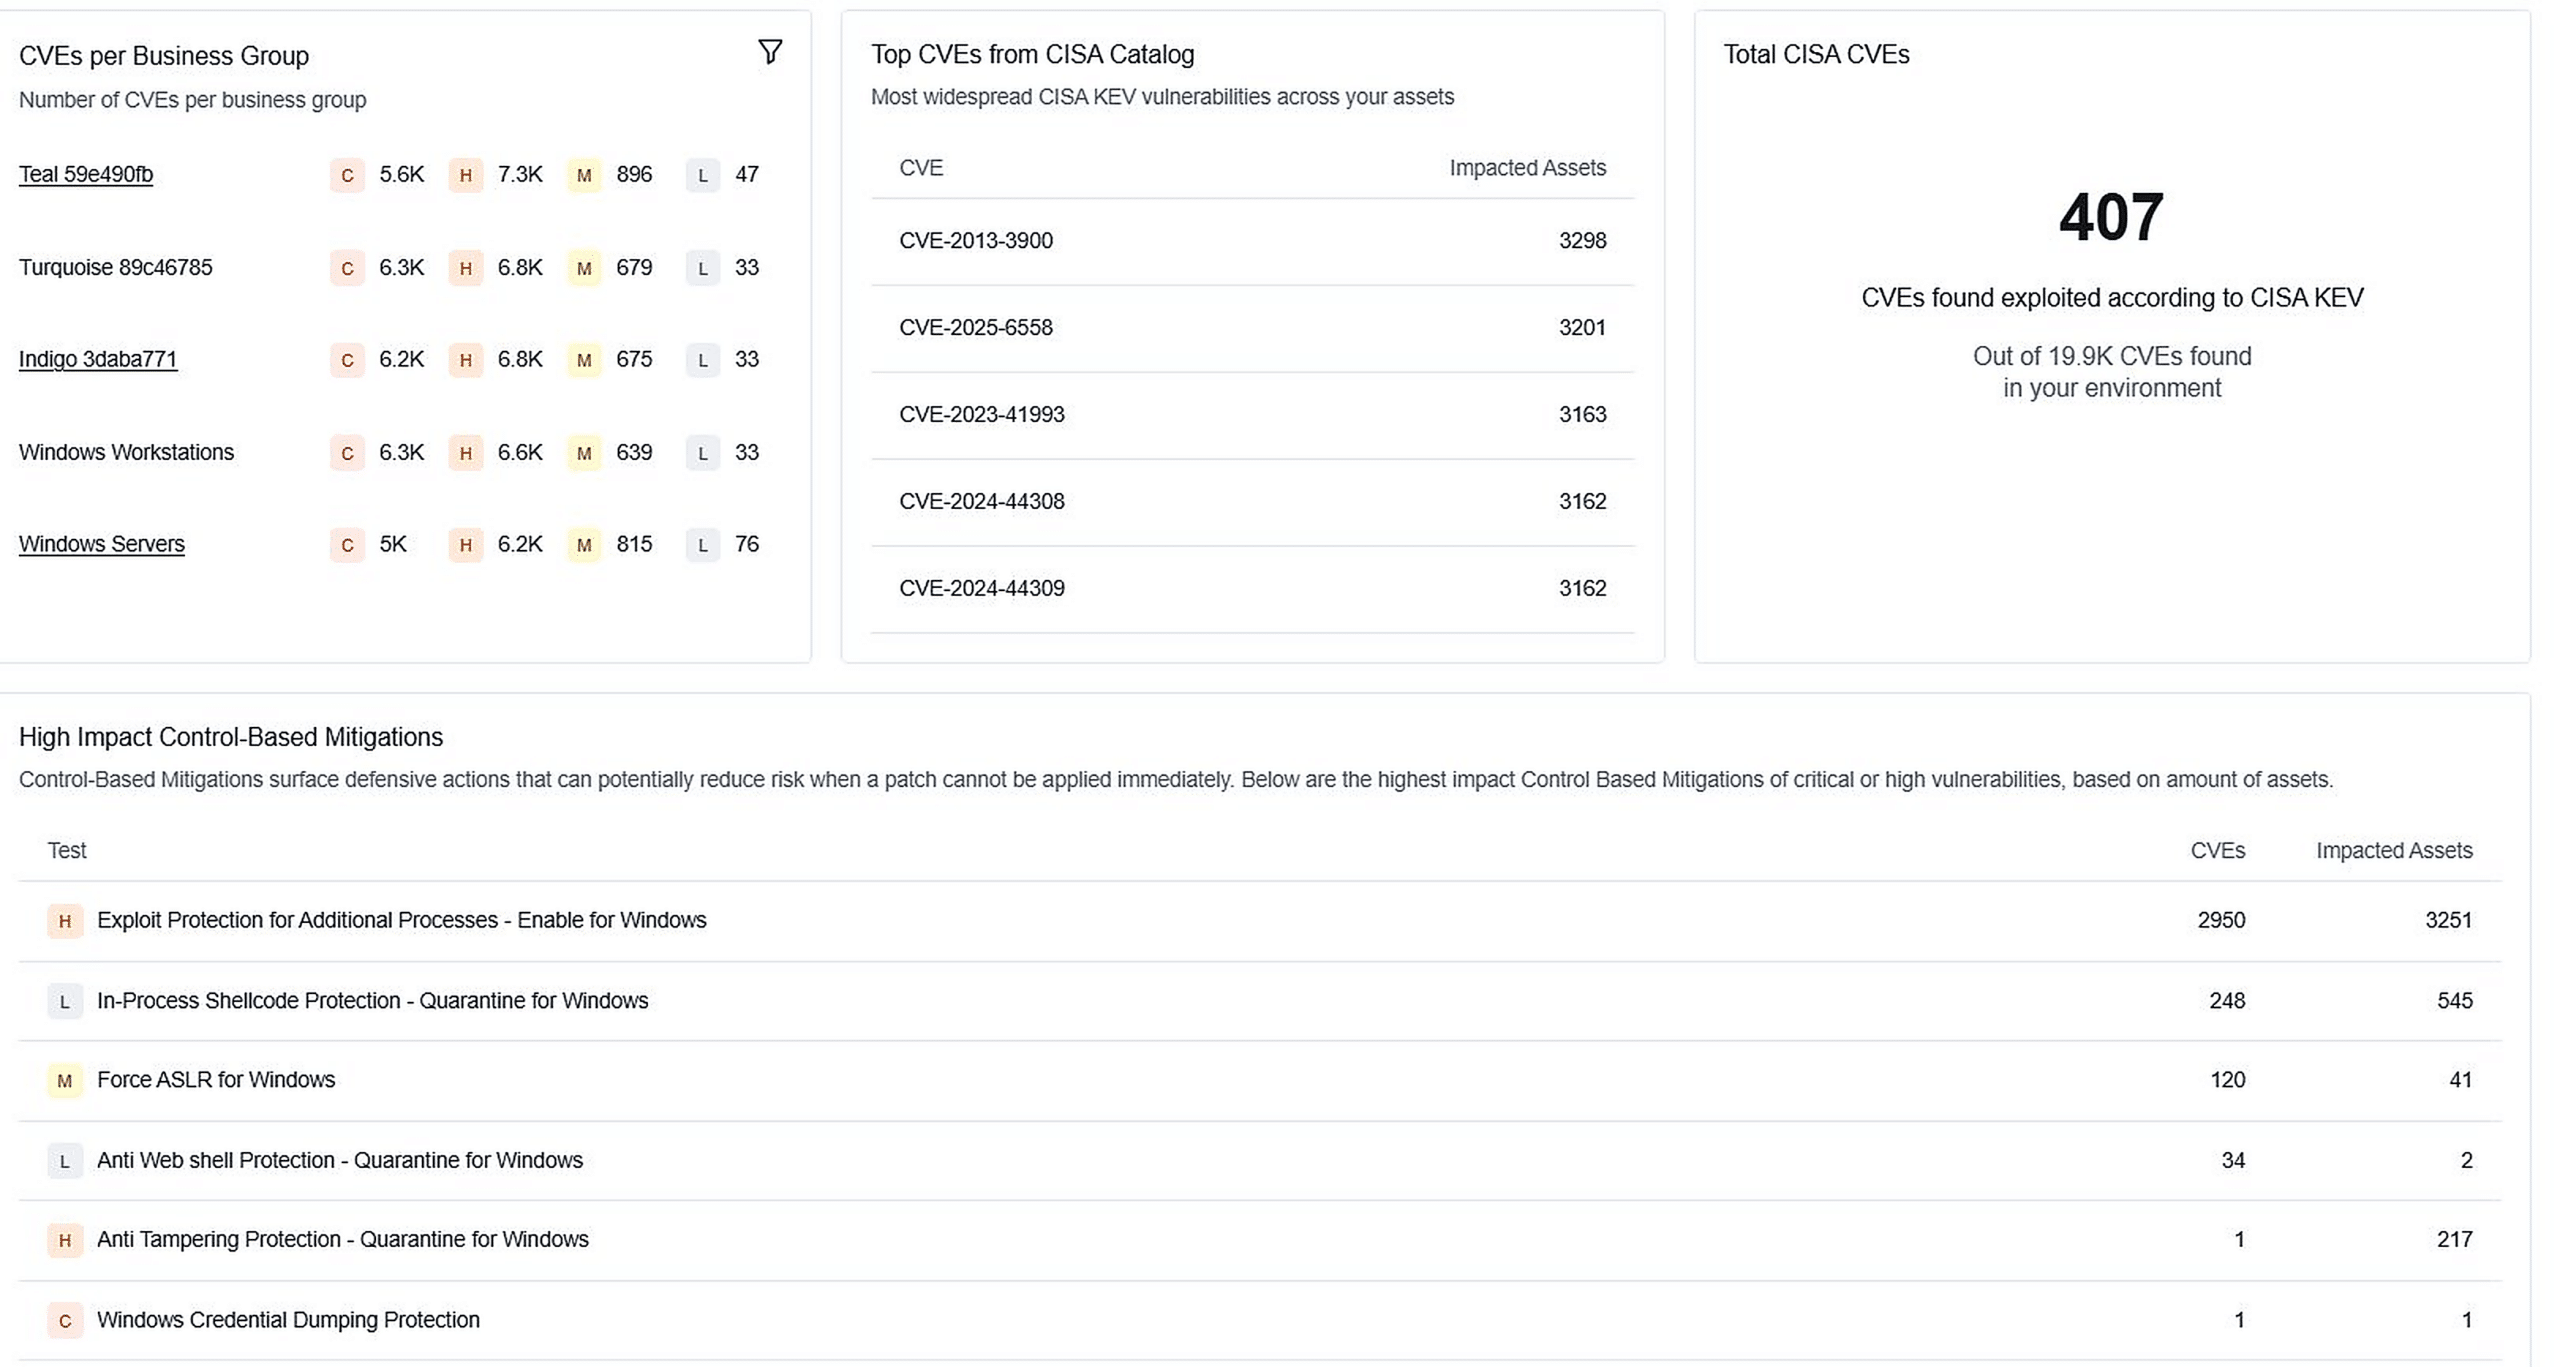2560x1367 pixels.
Task: Click the Impacted Assets header in CISA table
Action: 1527,168
